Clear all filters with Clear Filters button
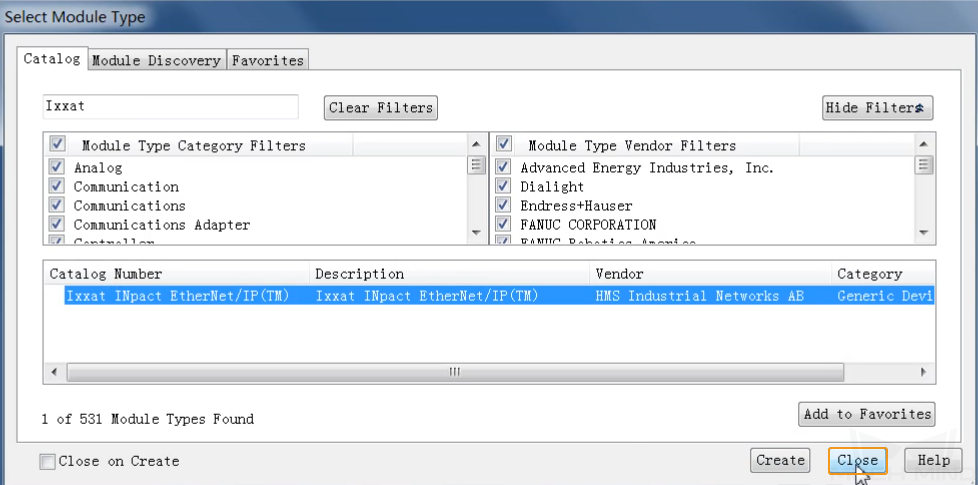This screenshot has width=978, height=485. tap(380, 107)
